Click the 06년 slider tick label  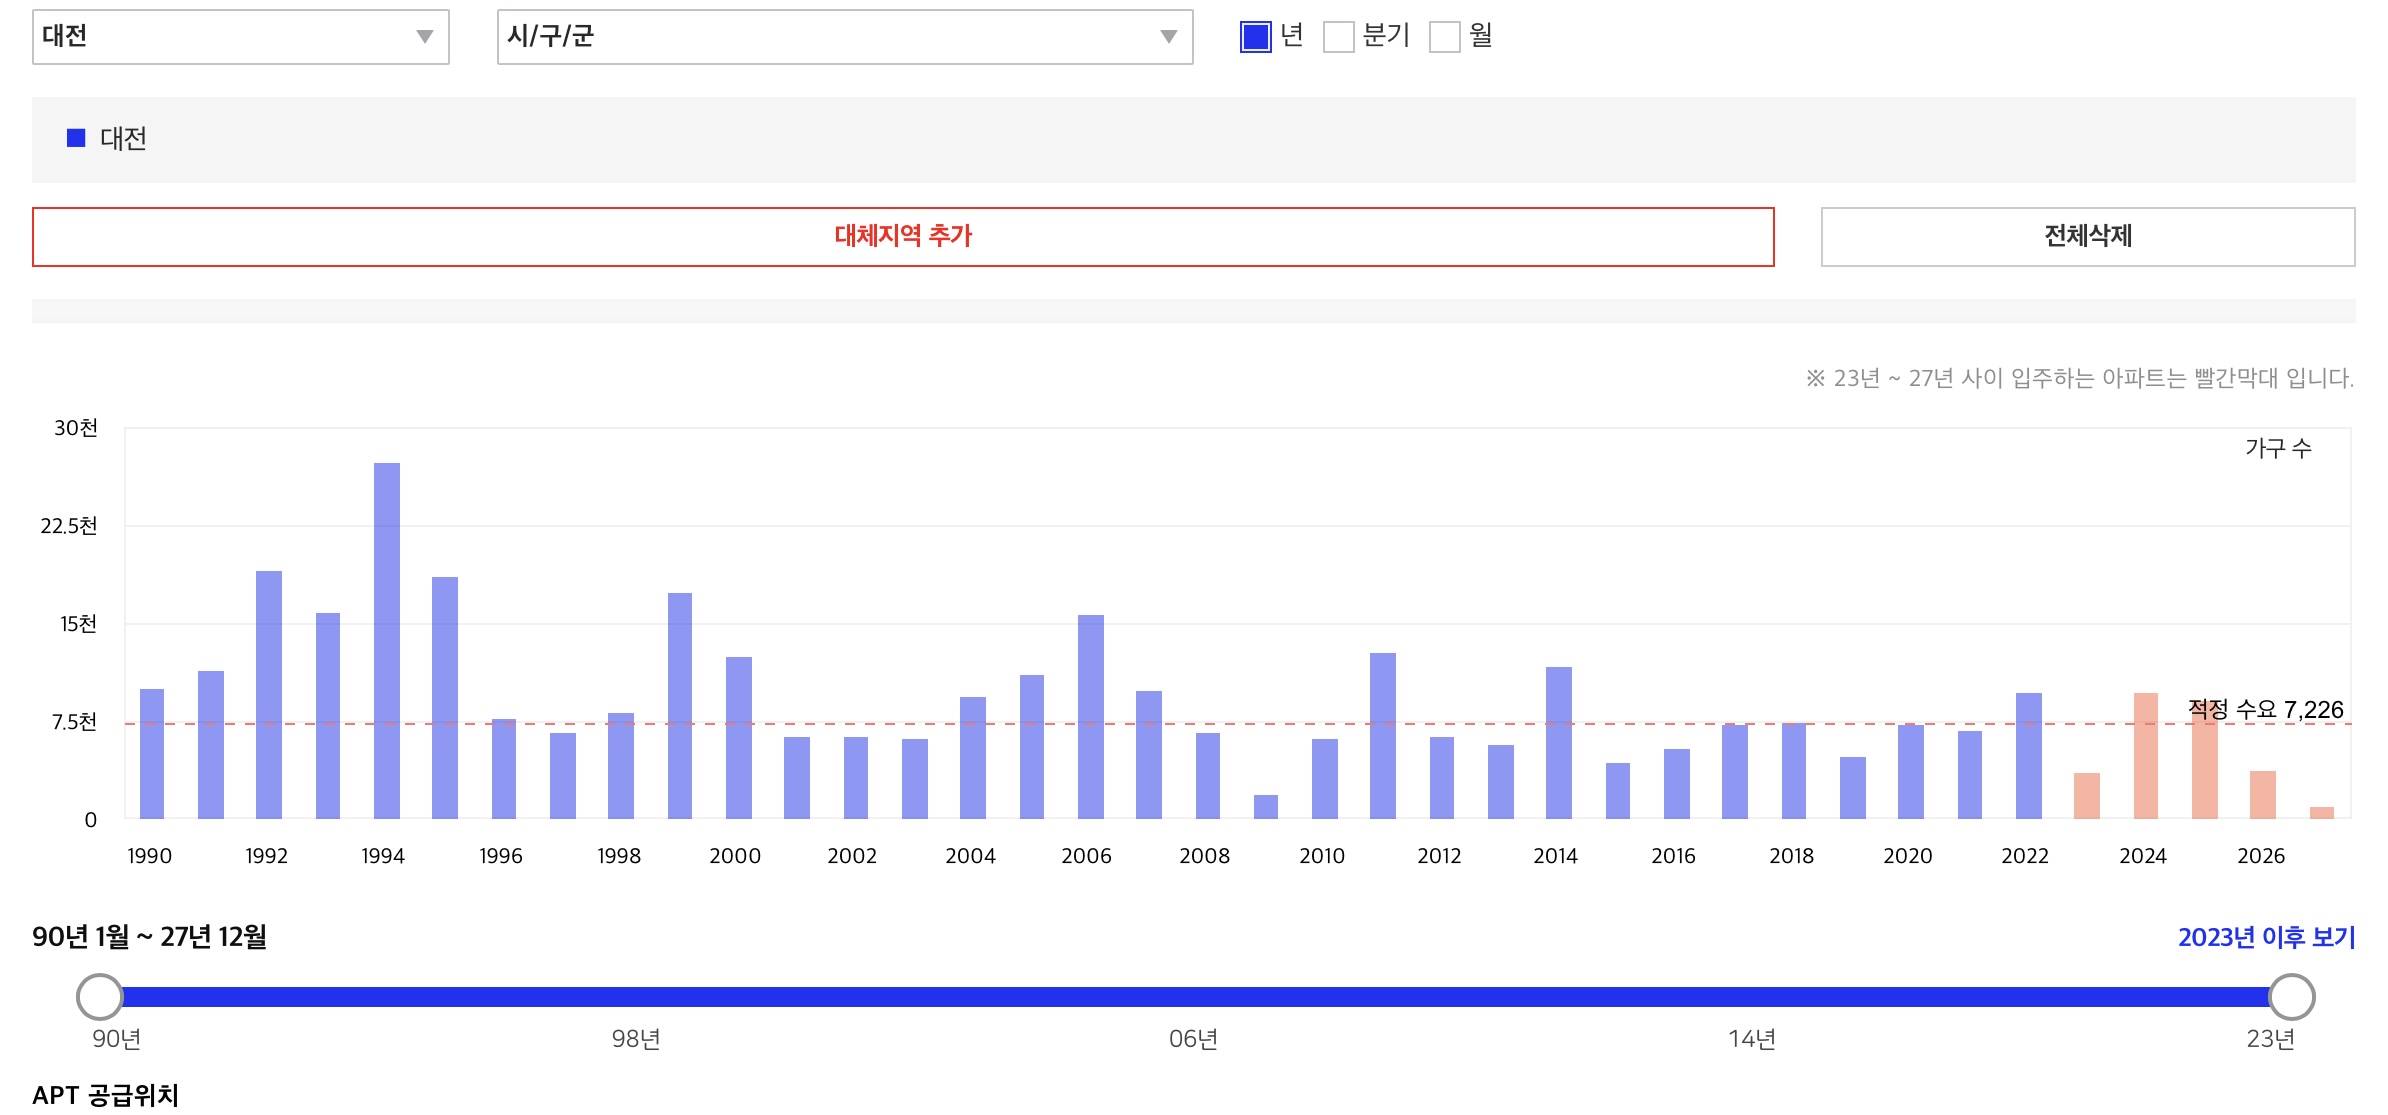click(1193, 1039)
